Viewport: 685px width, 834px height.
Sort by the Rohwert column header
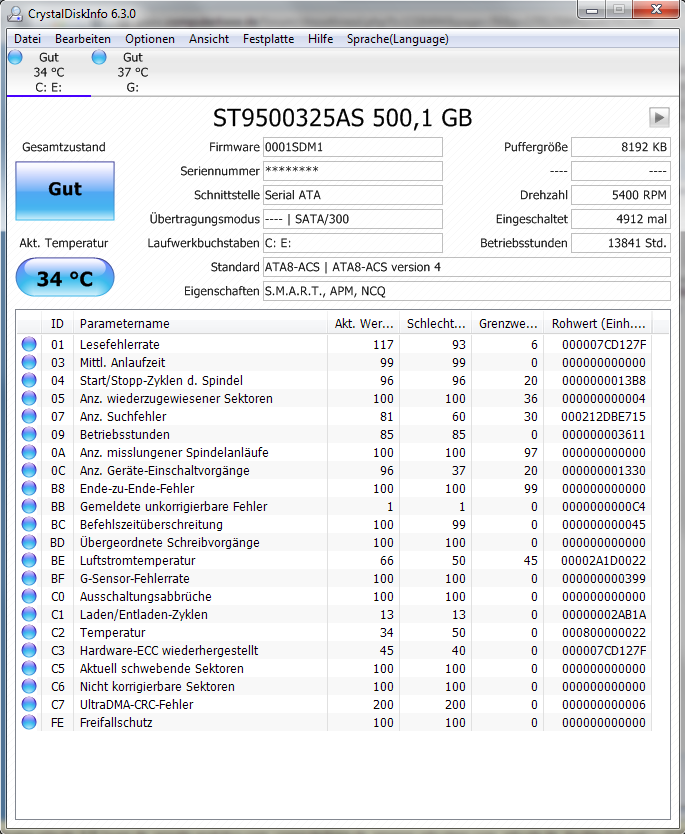598,323
